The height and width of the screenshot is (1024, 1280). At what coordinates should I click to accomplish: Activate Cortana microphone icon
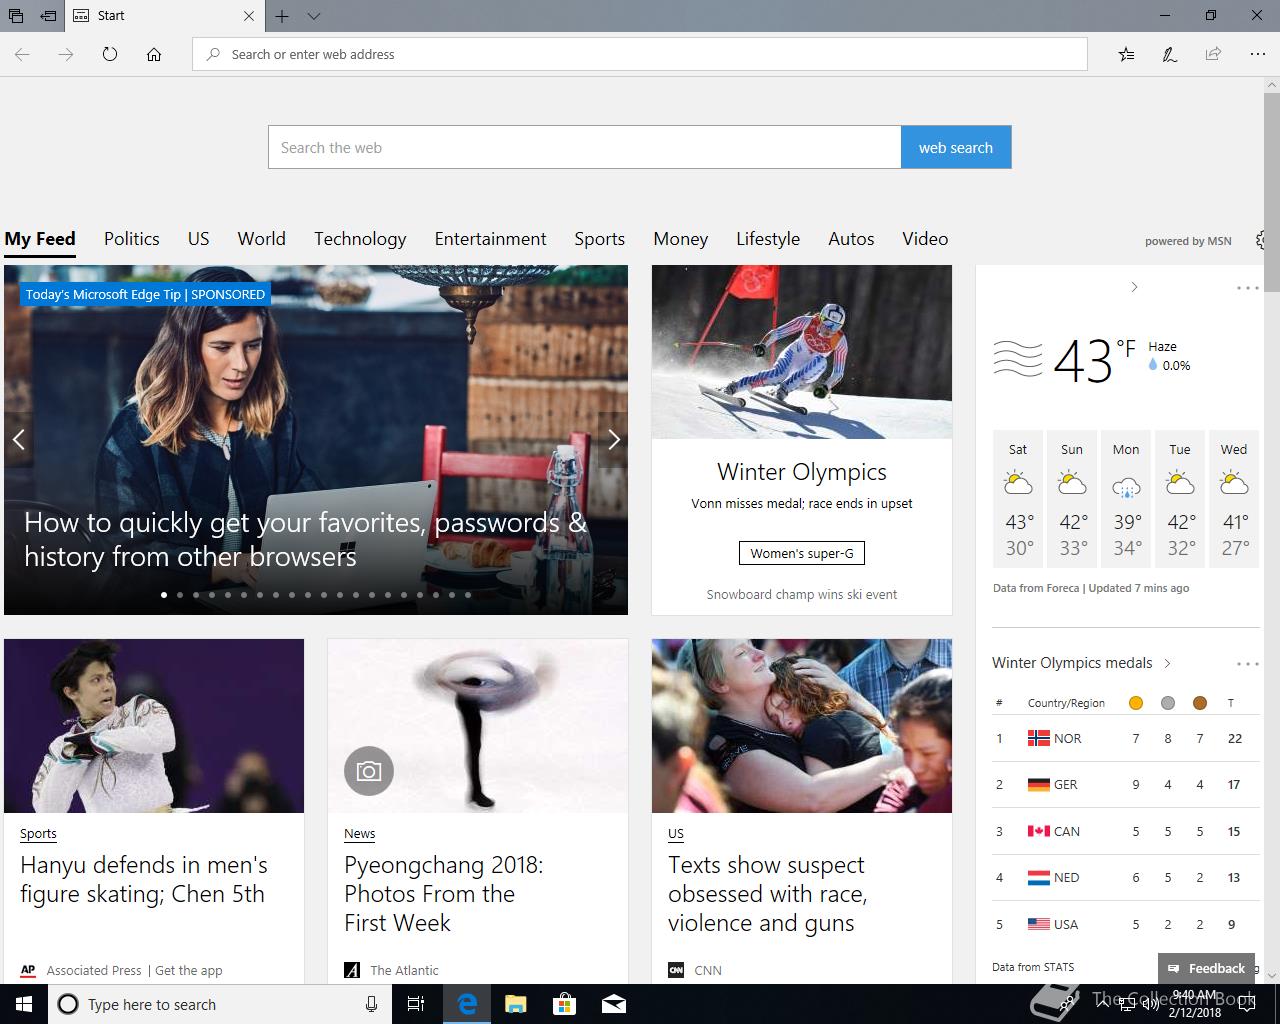point(371,1004)
